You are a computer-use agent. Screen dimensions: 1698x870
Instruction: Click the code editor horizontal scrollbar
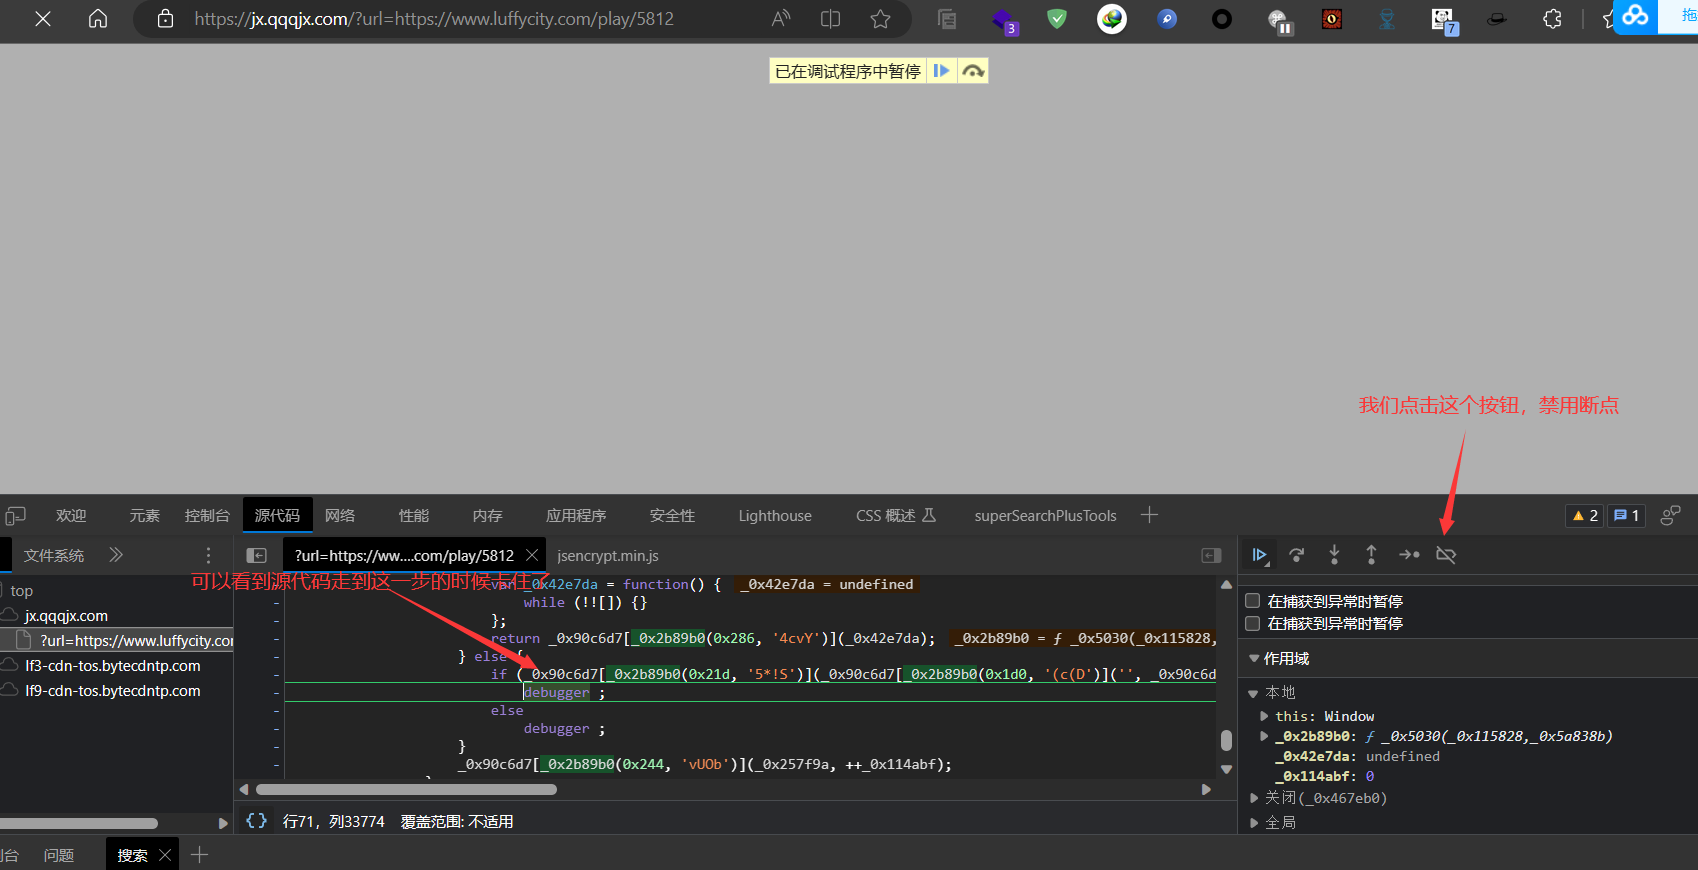click(x=406, y=789)
